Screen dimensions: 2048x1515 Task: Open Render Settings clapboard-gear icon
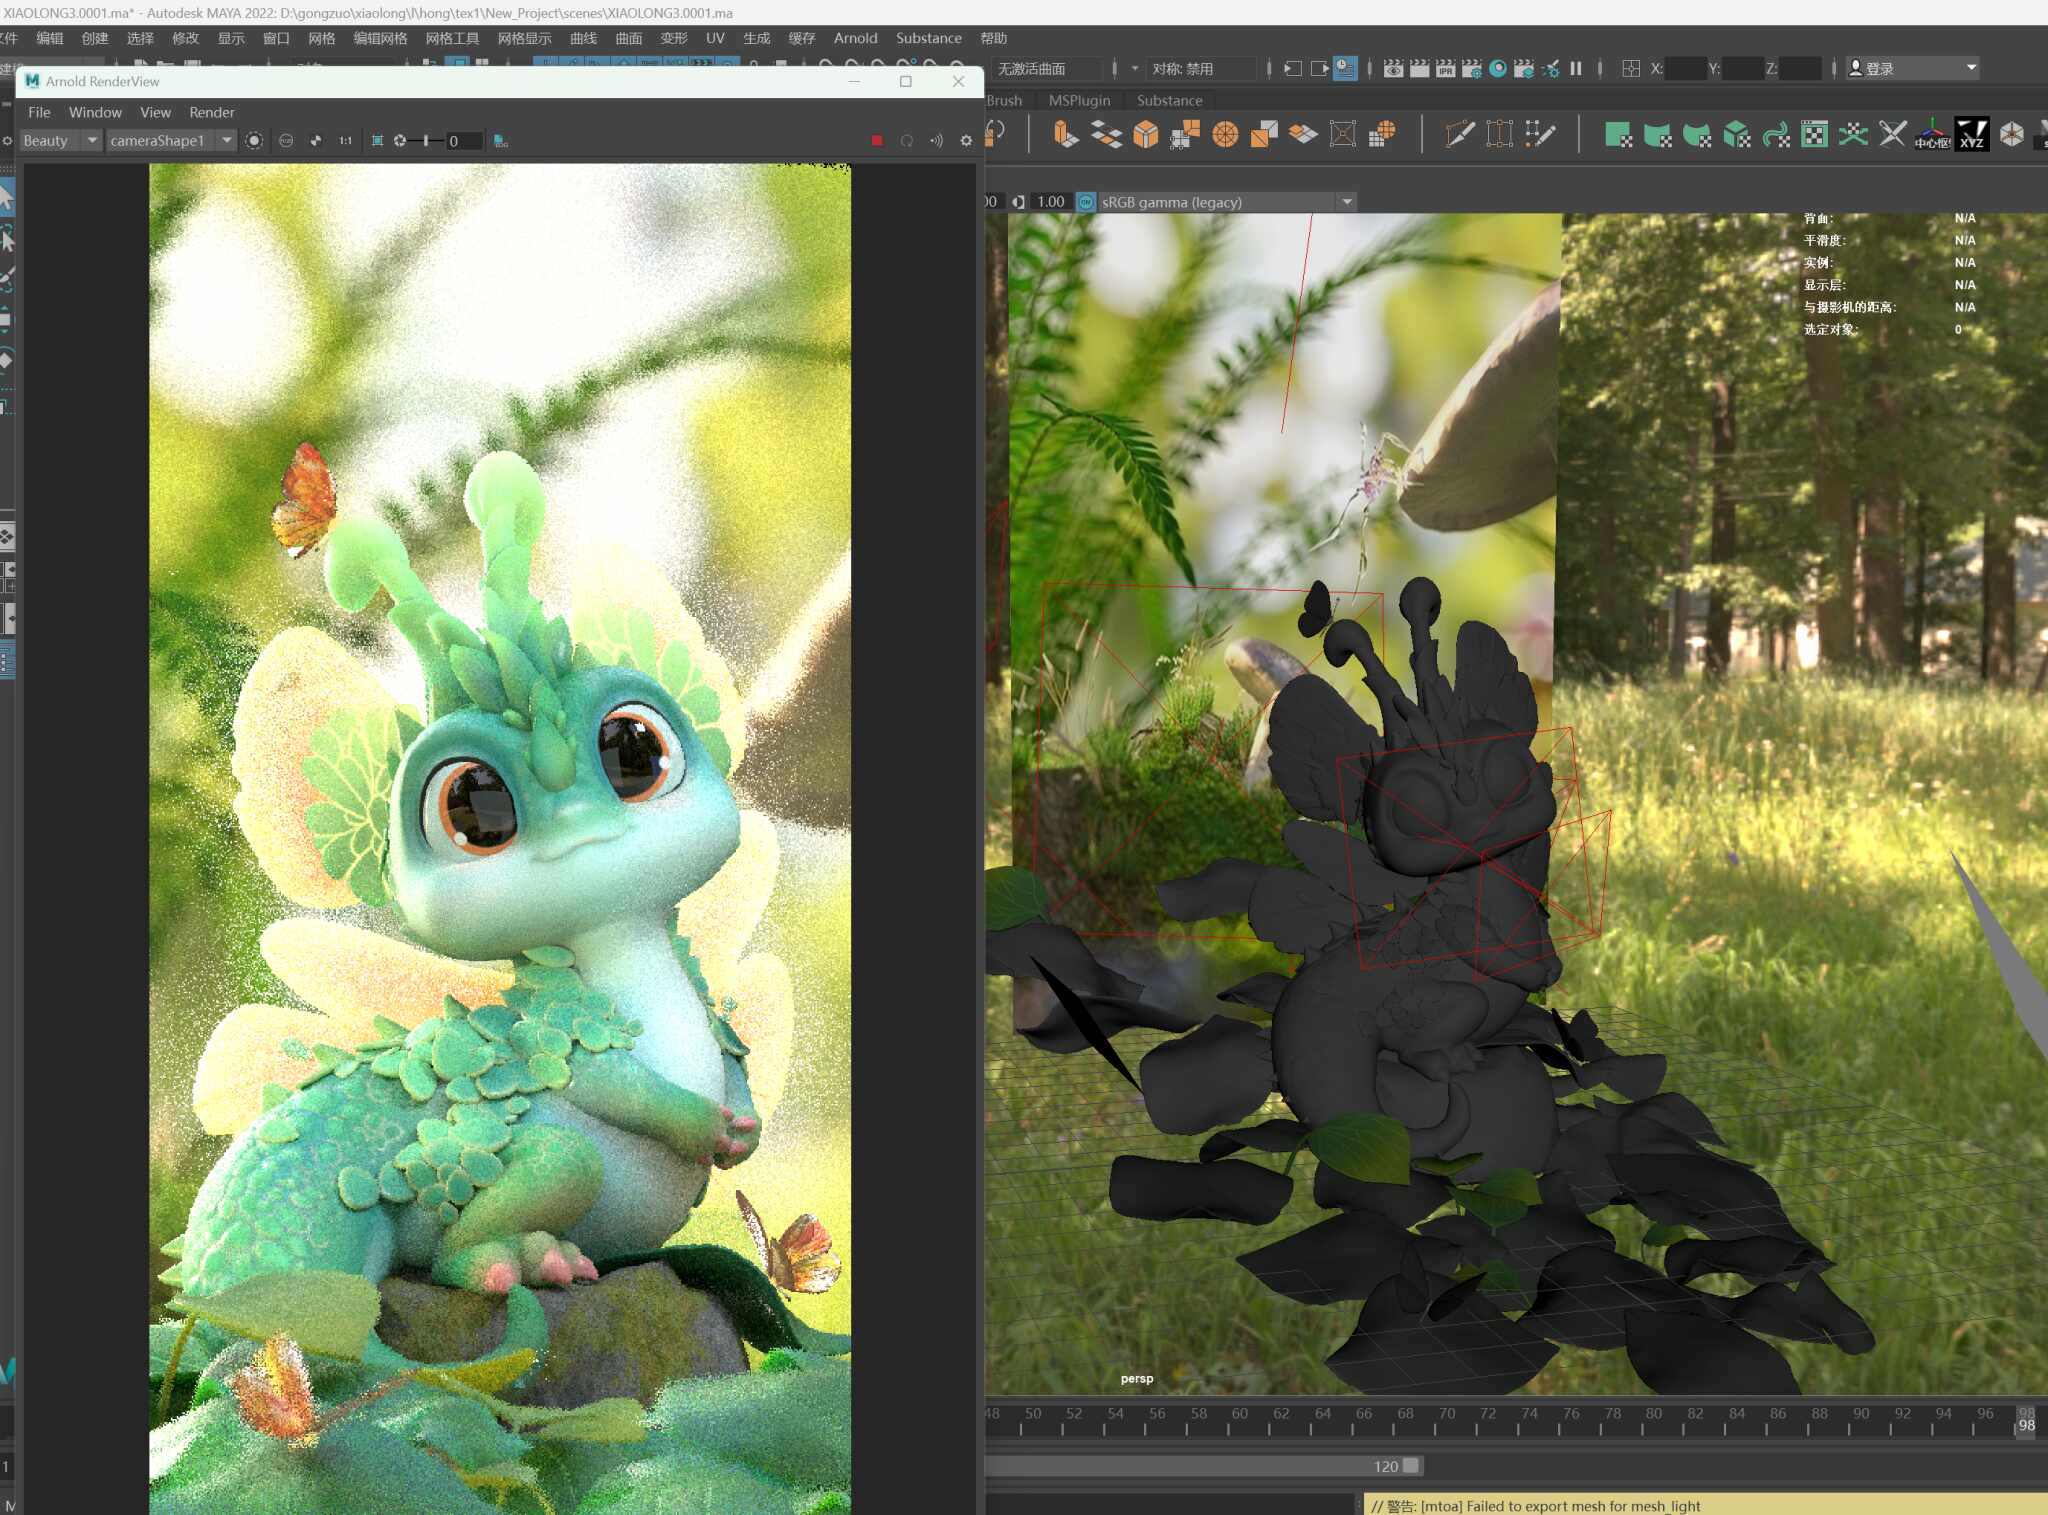pos(1471,68)
